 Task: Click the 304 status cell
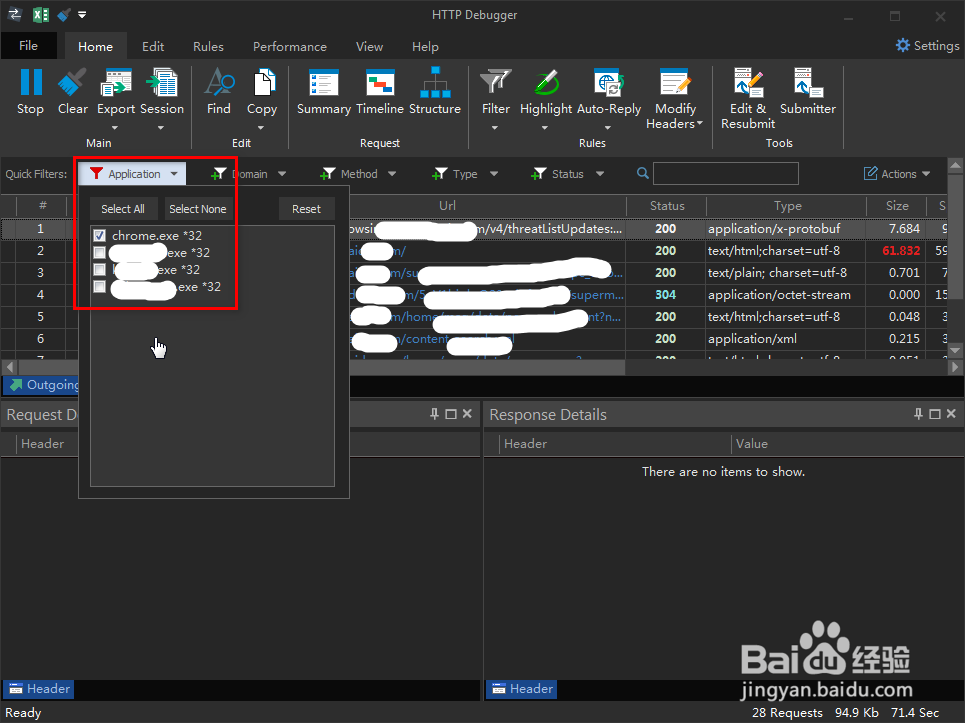(x=665, y=295)
